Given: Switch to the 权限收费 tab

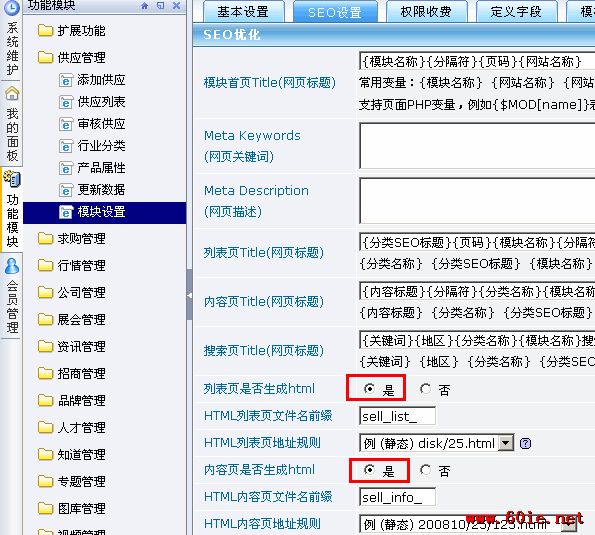Looking at the screenshot, I should coord(426,12).
